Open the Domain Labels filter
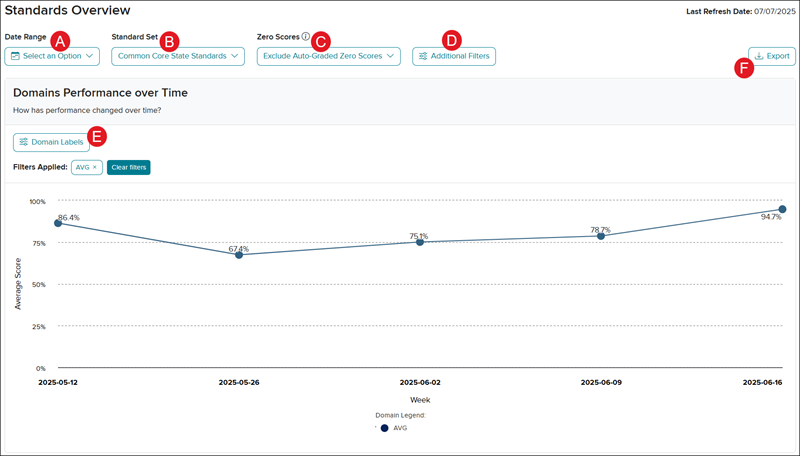Image resolution: width=800 pixels, height=456 pixels. 51,142
